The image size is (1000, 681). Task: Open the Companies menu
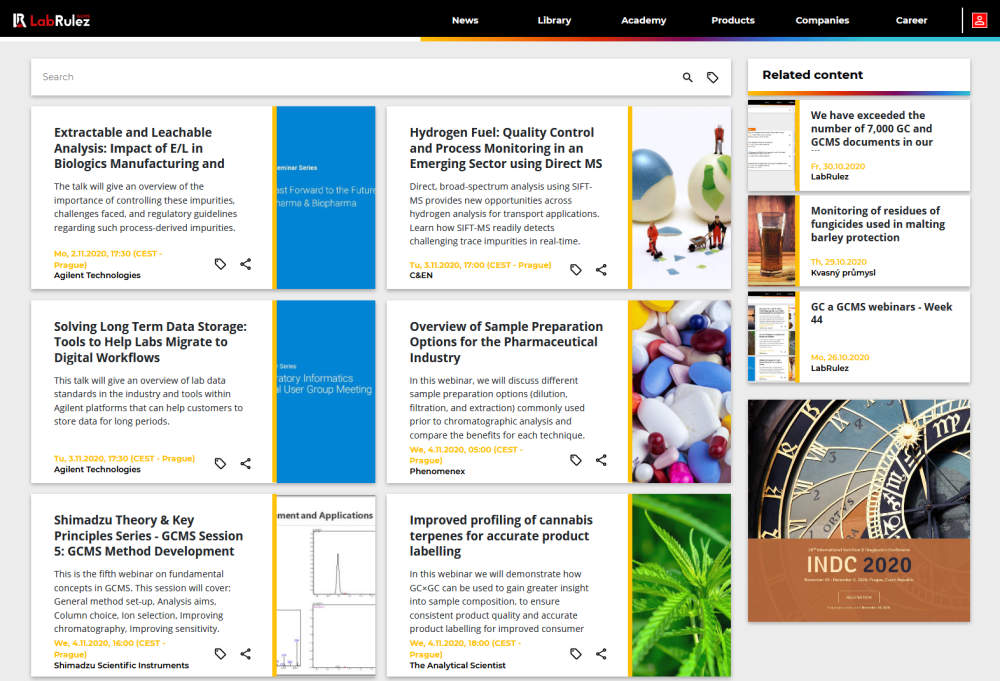coord(822,20)
